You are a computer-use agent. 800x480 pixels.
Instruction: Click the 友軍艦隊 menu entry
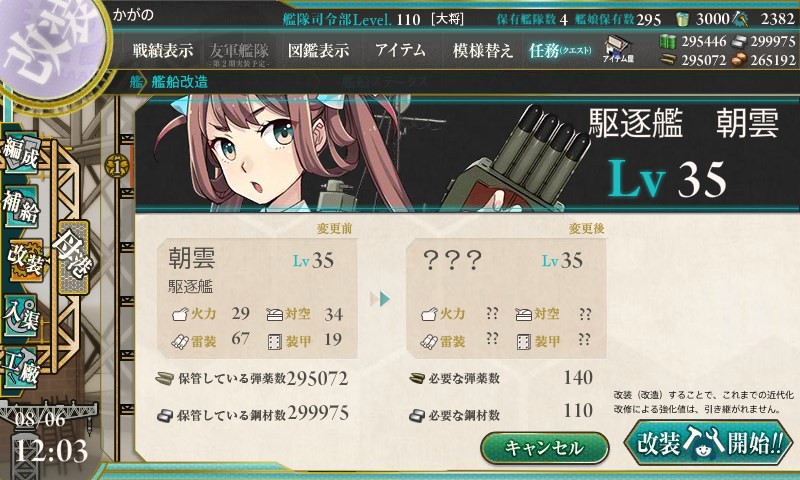click(x=239, y=53)
